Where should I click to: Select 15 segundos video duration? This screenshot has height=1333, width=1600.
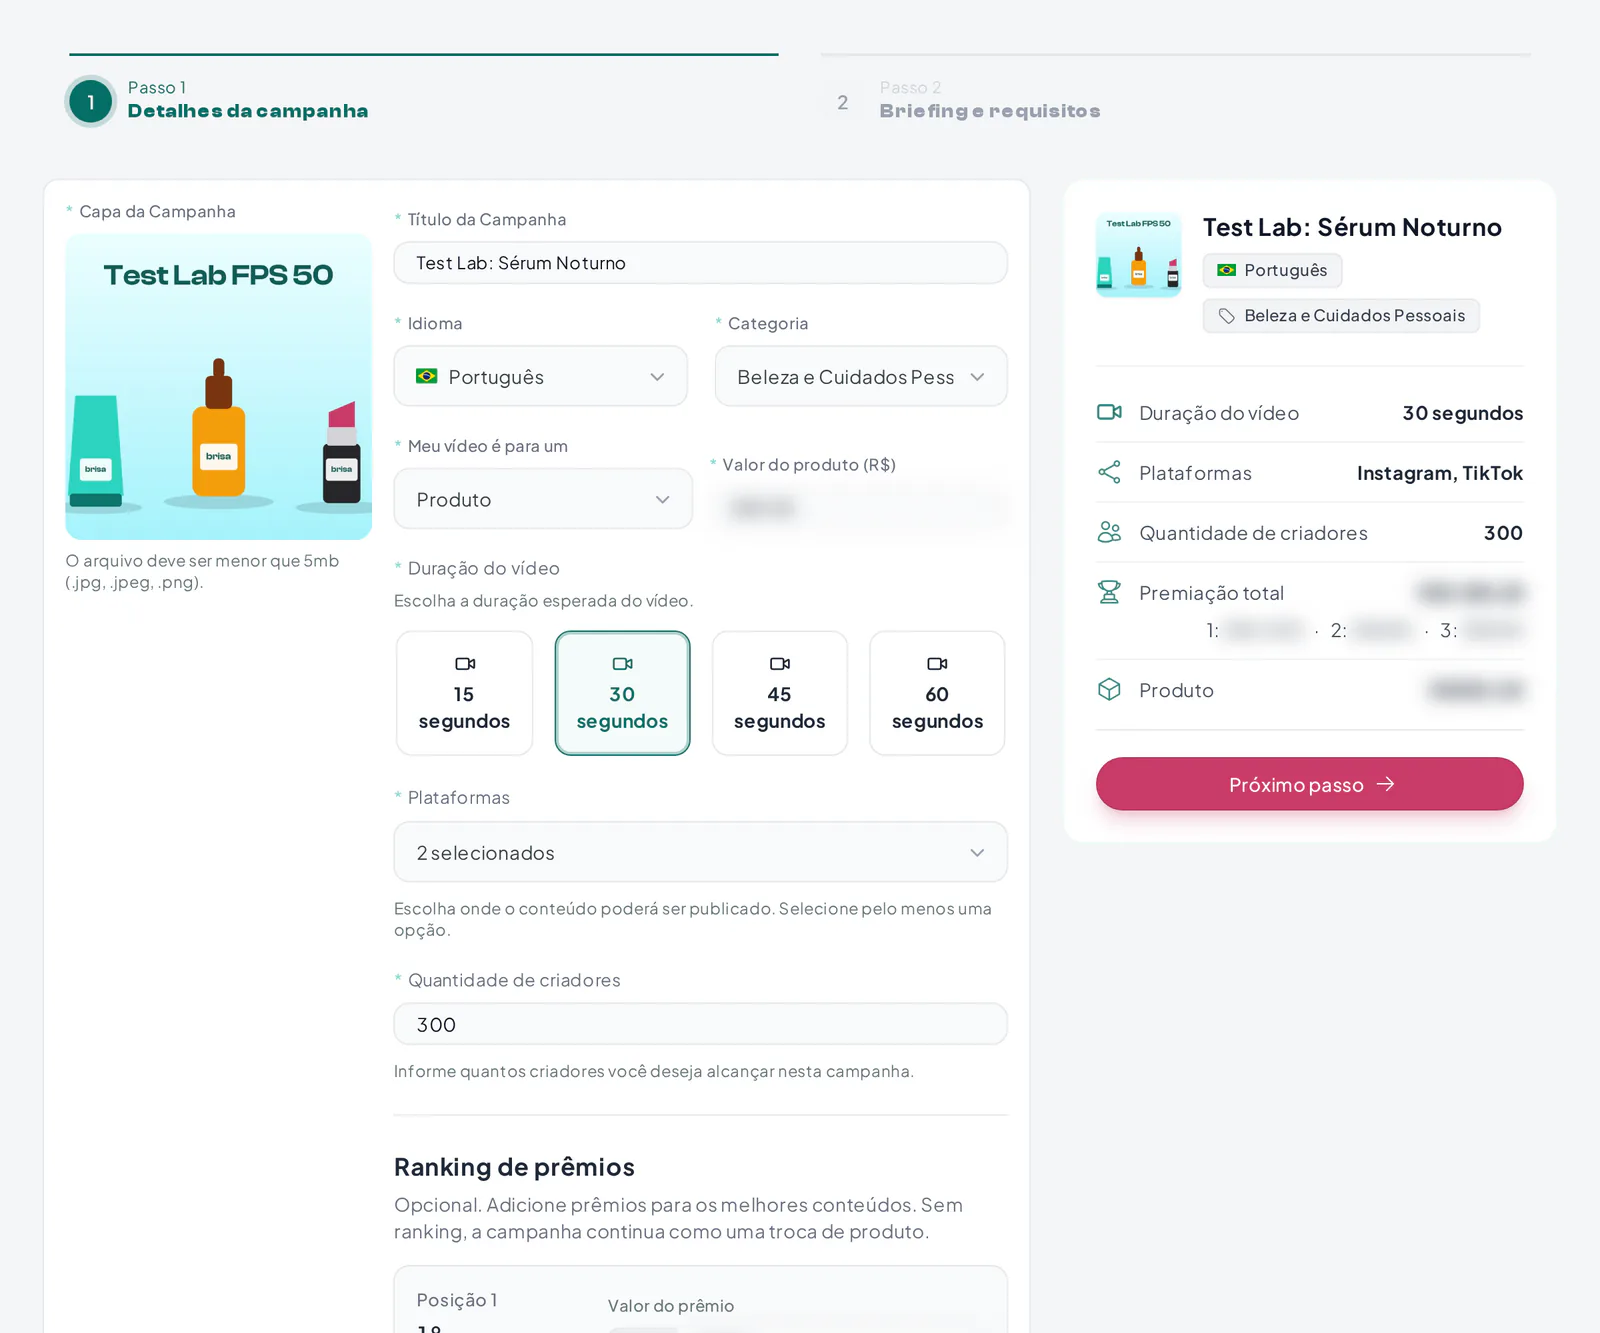(x=465, y=693)
